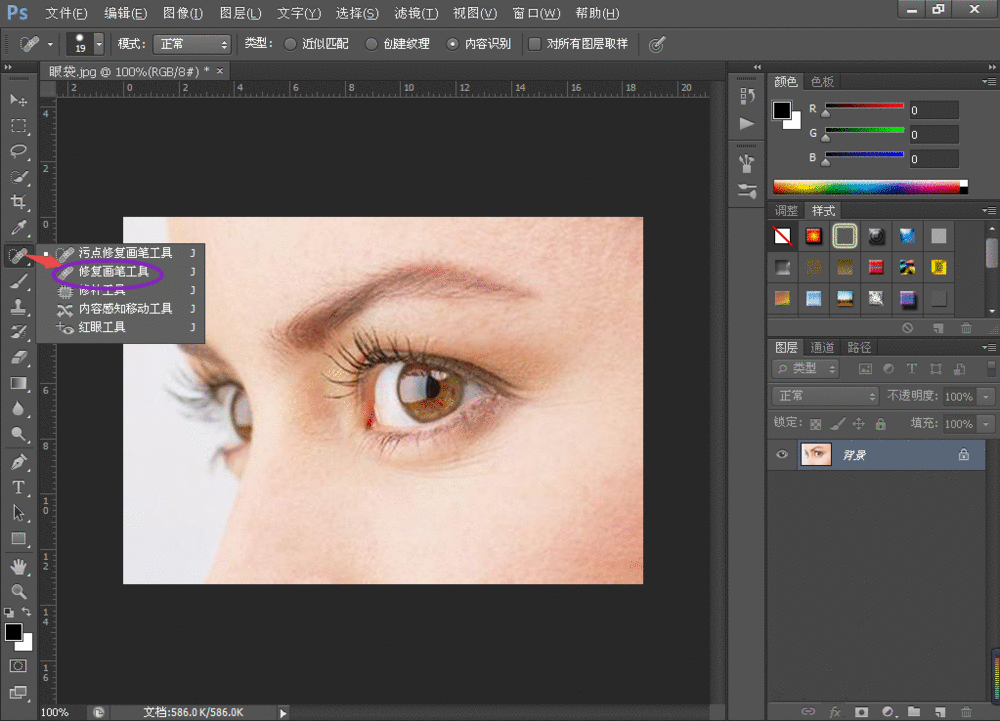Viewport: 1000px width, 721px height.
Task: Open the 模式 dropdown set to 正常
Action: pos(194,44)
